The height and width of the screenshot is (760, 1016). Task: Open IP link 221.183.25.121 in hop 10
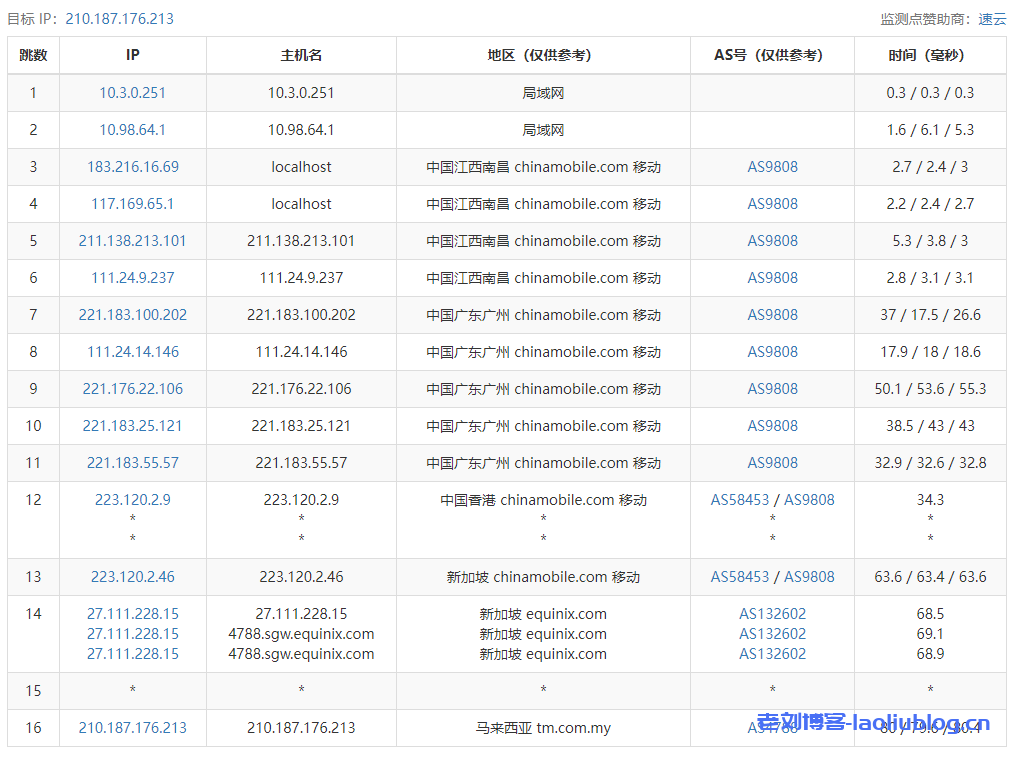pyautogui.click(x=132, y=426)
